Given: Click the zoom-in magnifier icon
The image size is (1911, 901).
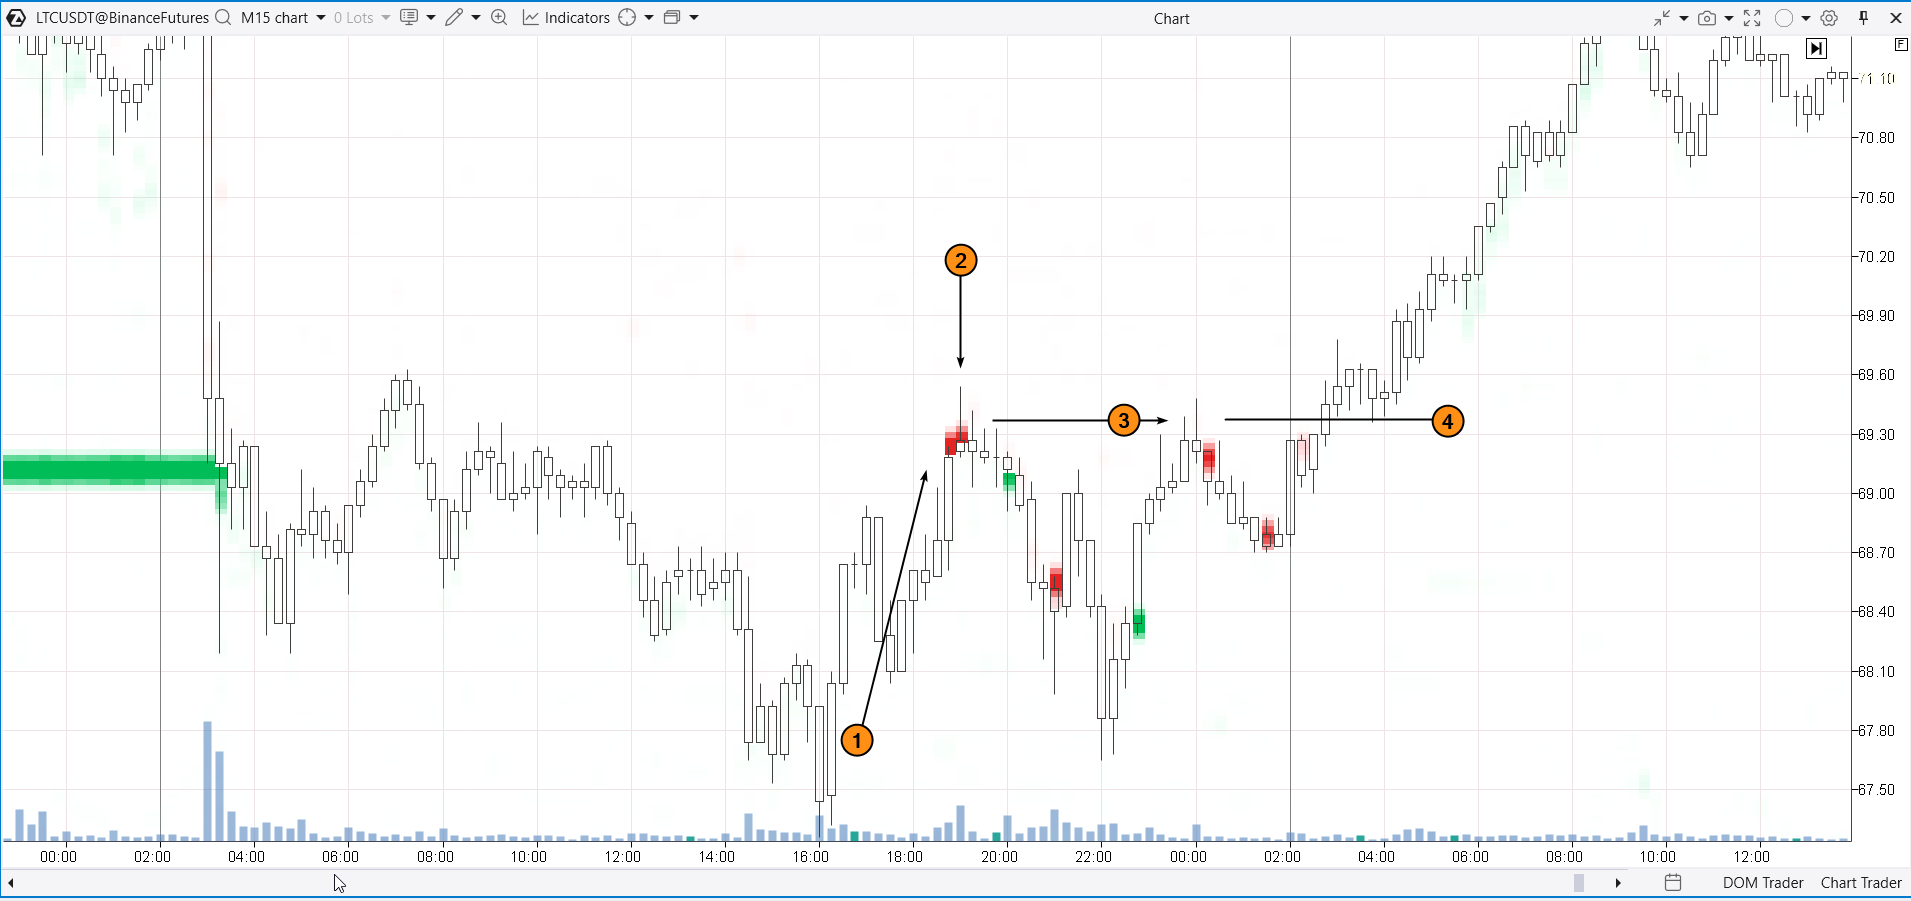Looking at the screenshot, I should click(x=499, y=18).
